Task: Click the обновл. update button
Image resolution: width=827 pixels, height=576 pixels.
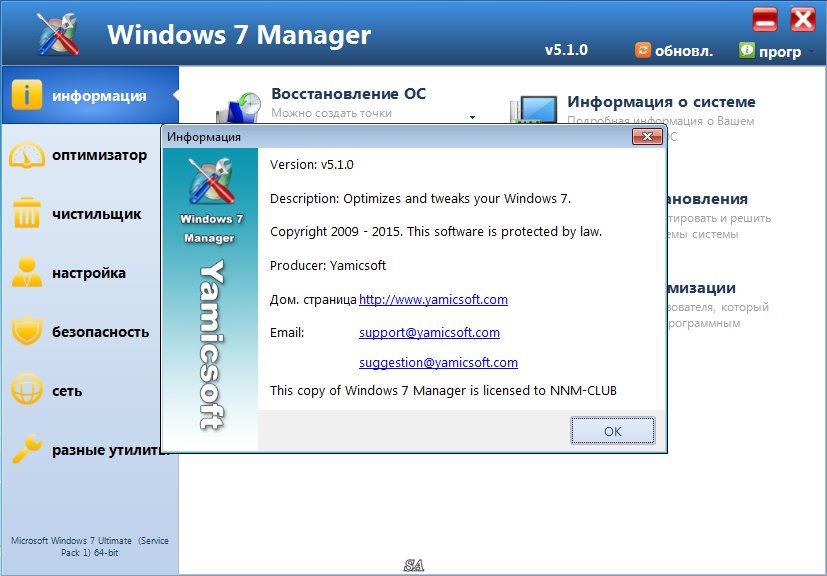Action: point(674,51)
